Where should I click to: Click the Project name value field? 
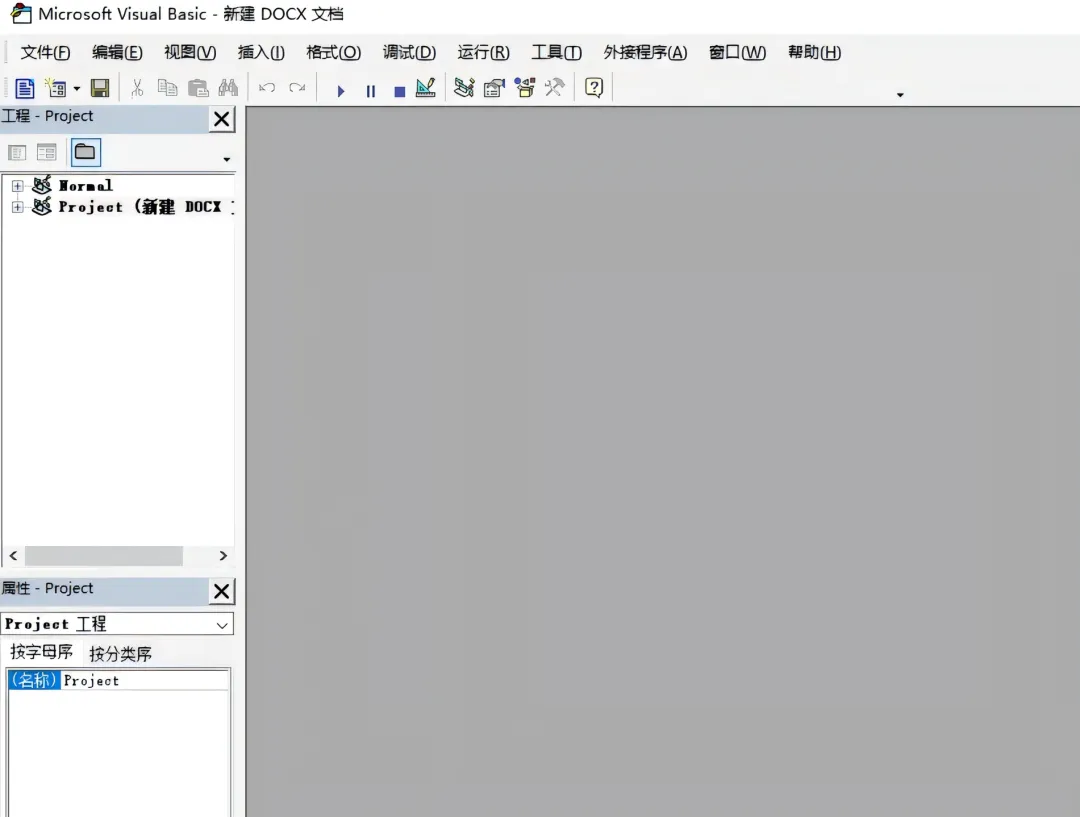(x=145, y=681)
